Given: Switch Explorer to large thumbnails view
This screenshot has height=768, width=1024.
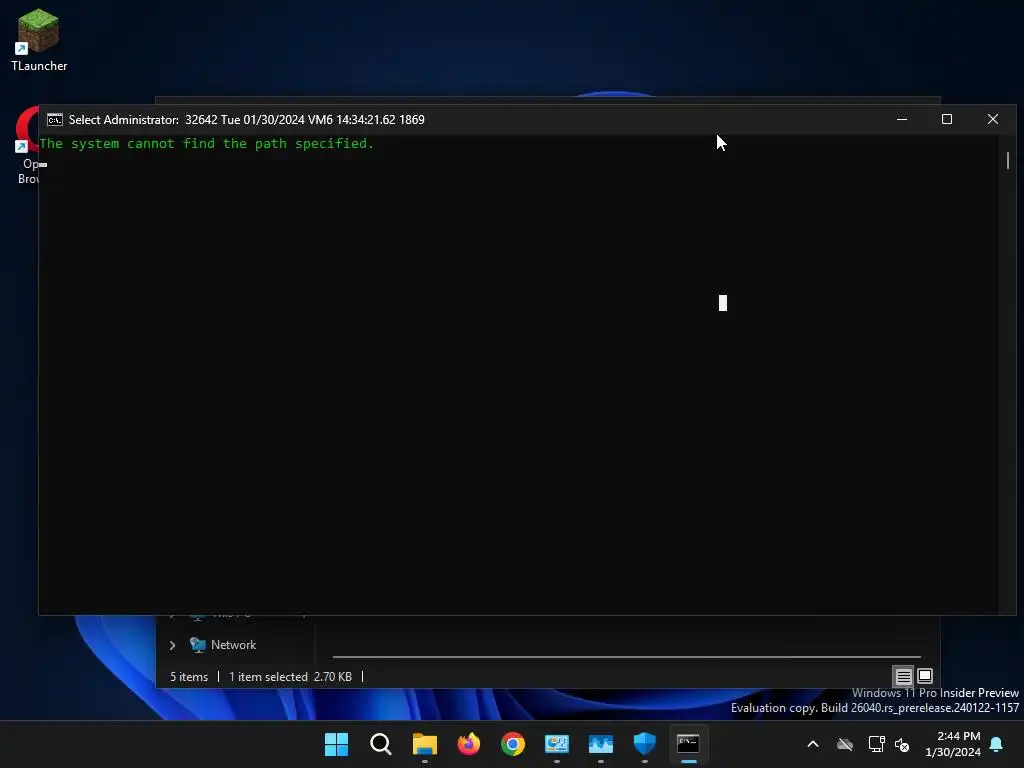Looking at the screenshot, I should tap(925, 676).
